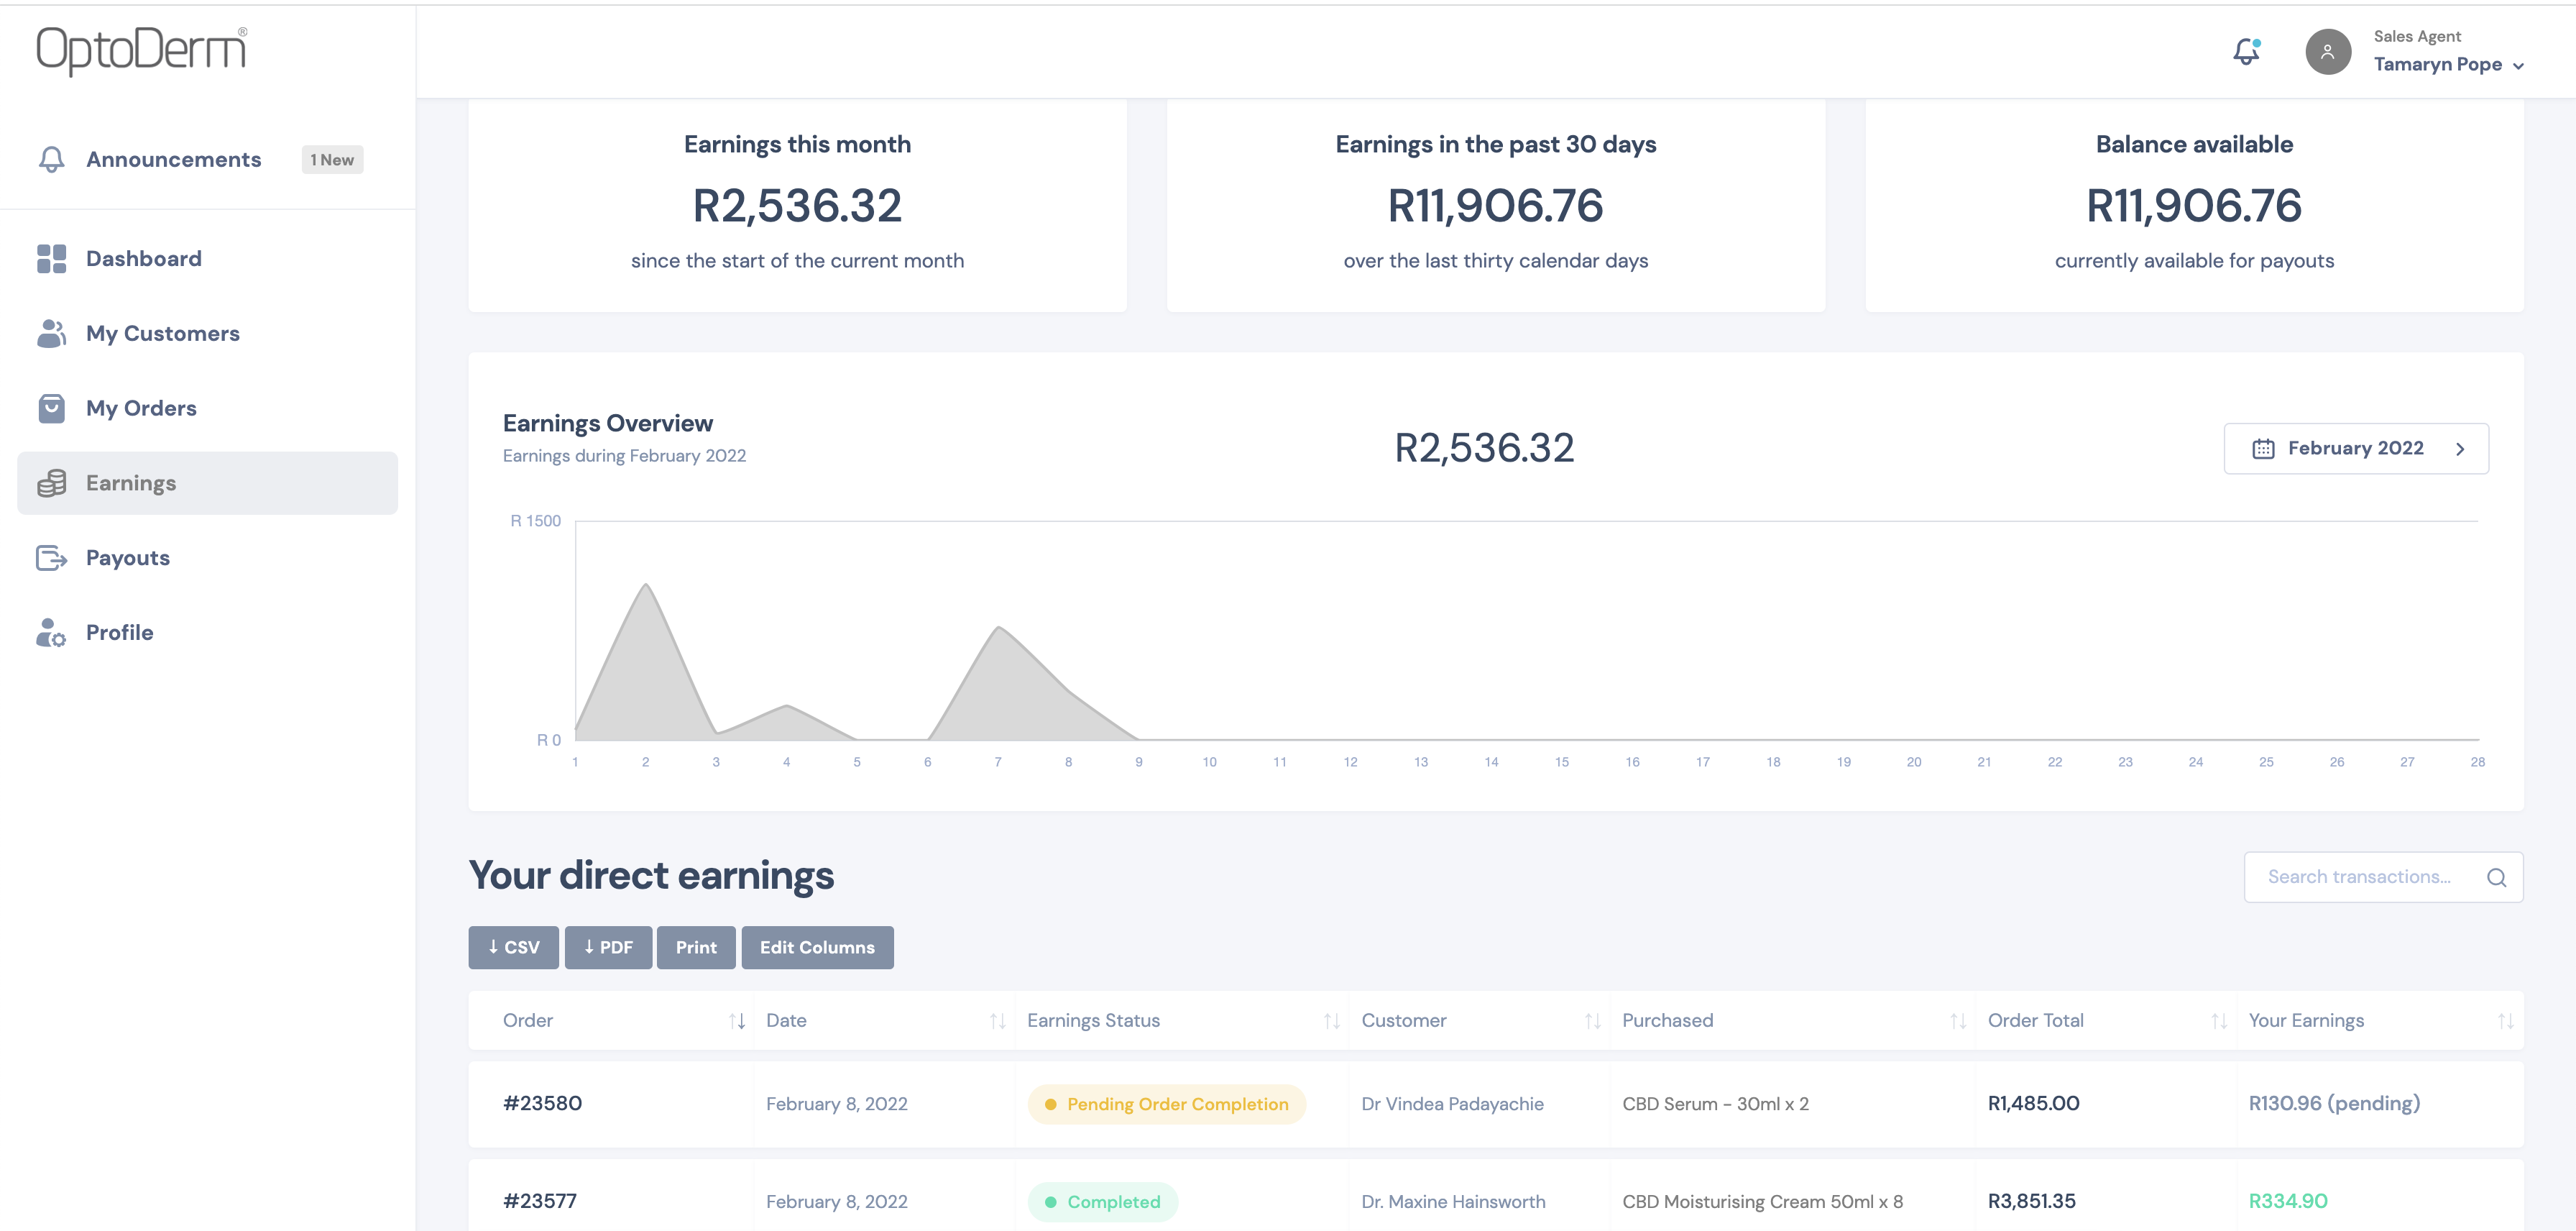2576x1231 pixels.
Task: Click the Pending Order Completion status badge
Action: point(1166,1105)
